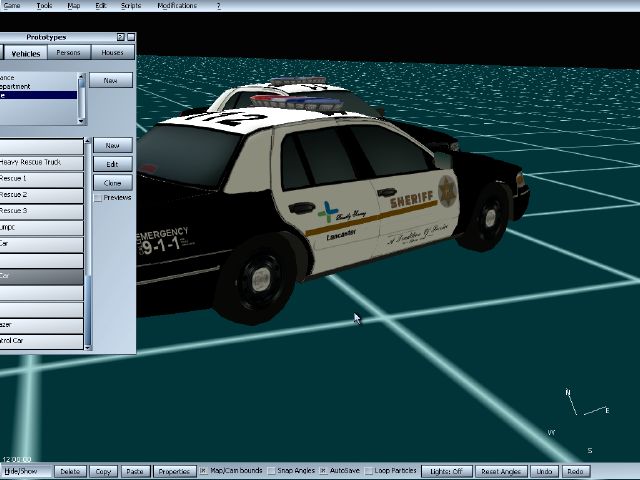Select the 'ance' category in top list
This screenshot has width=640, height=480.
(x=38, y=78)
